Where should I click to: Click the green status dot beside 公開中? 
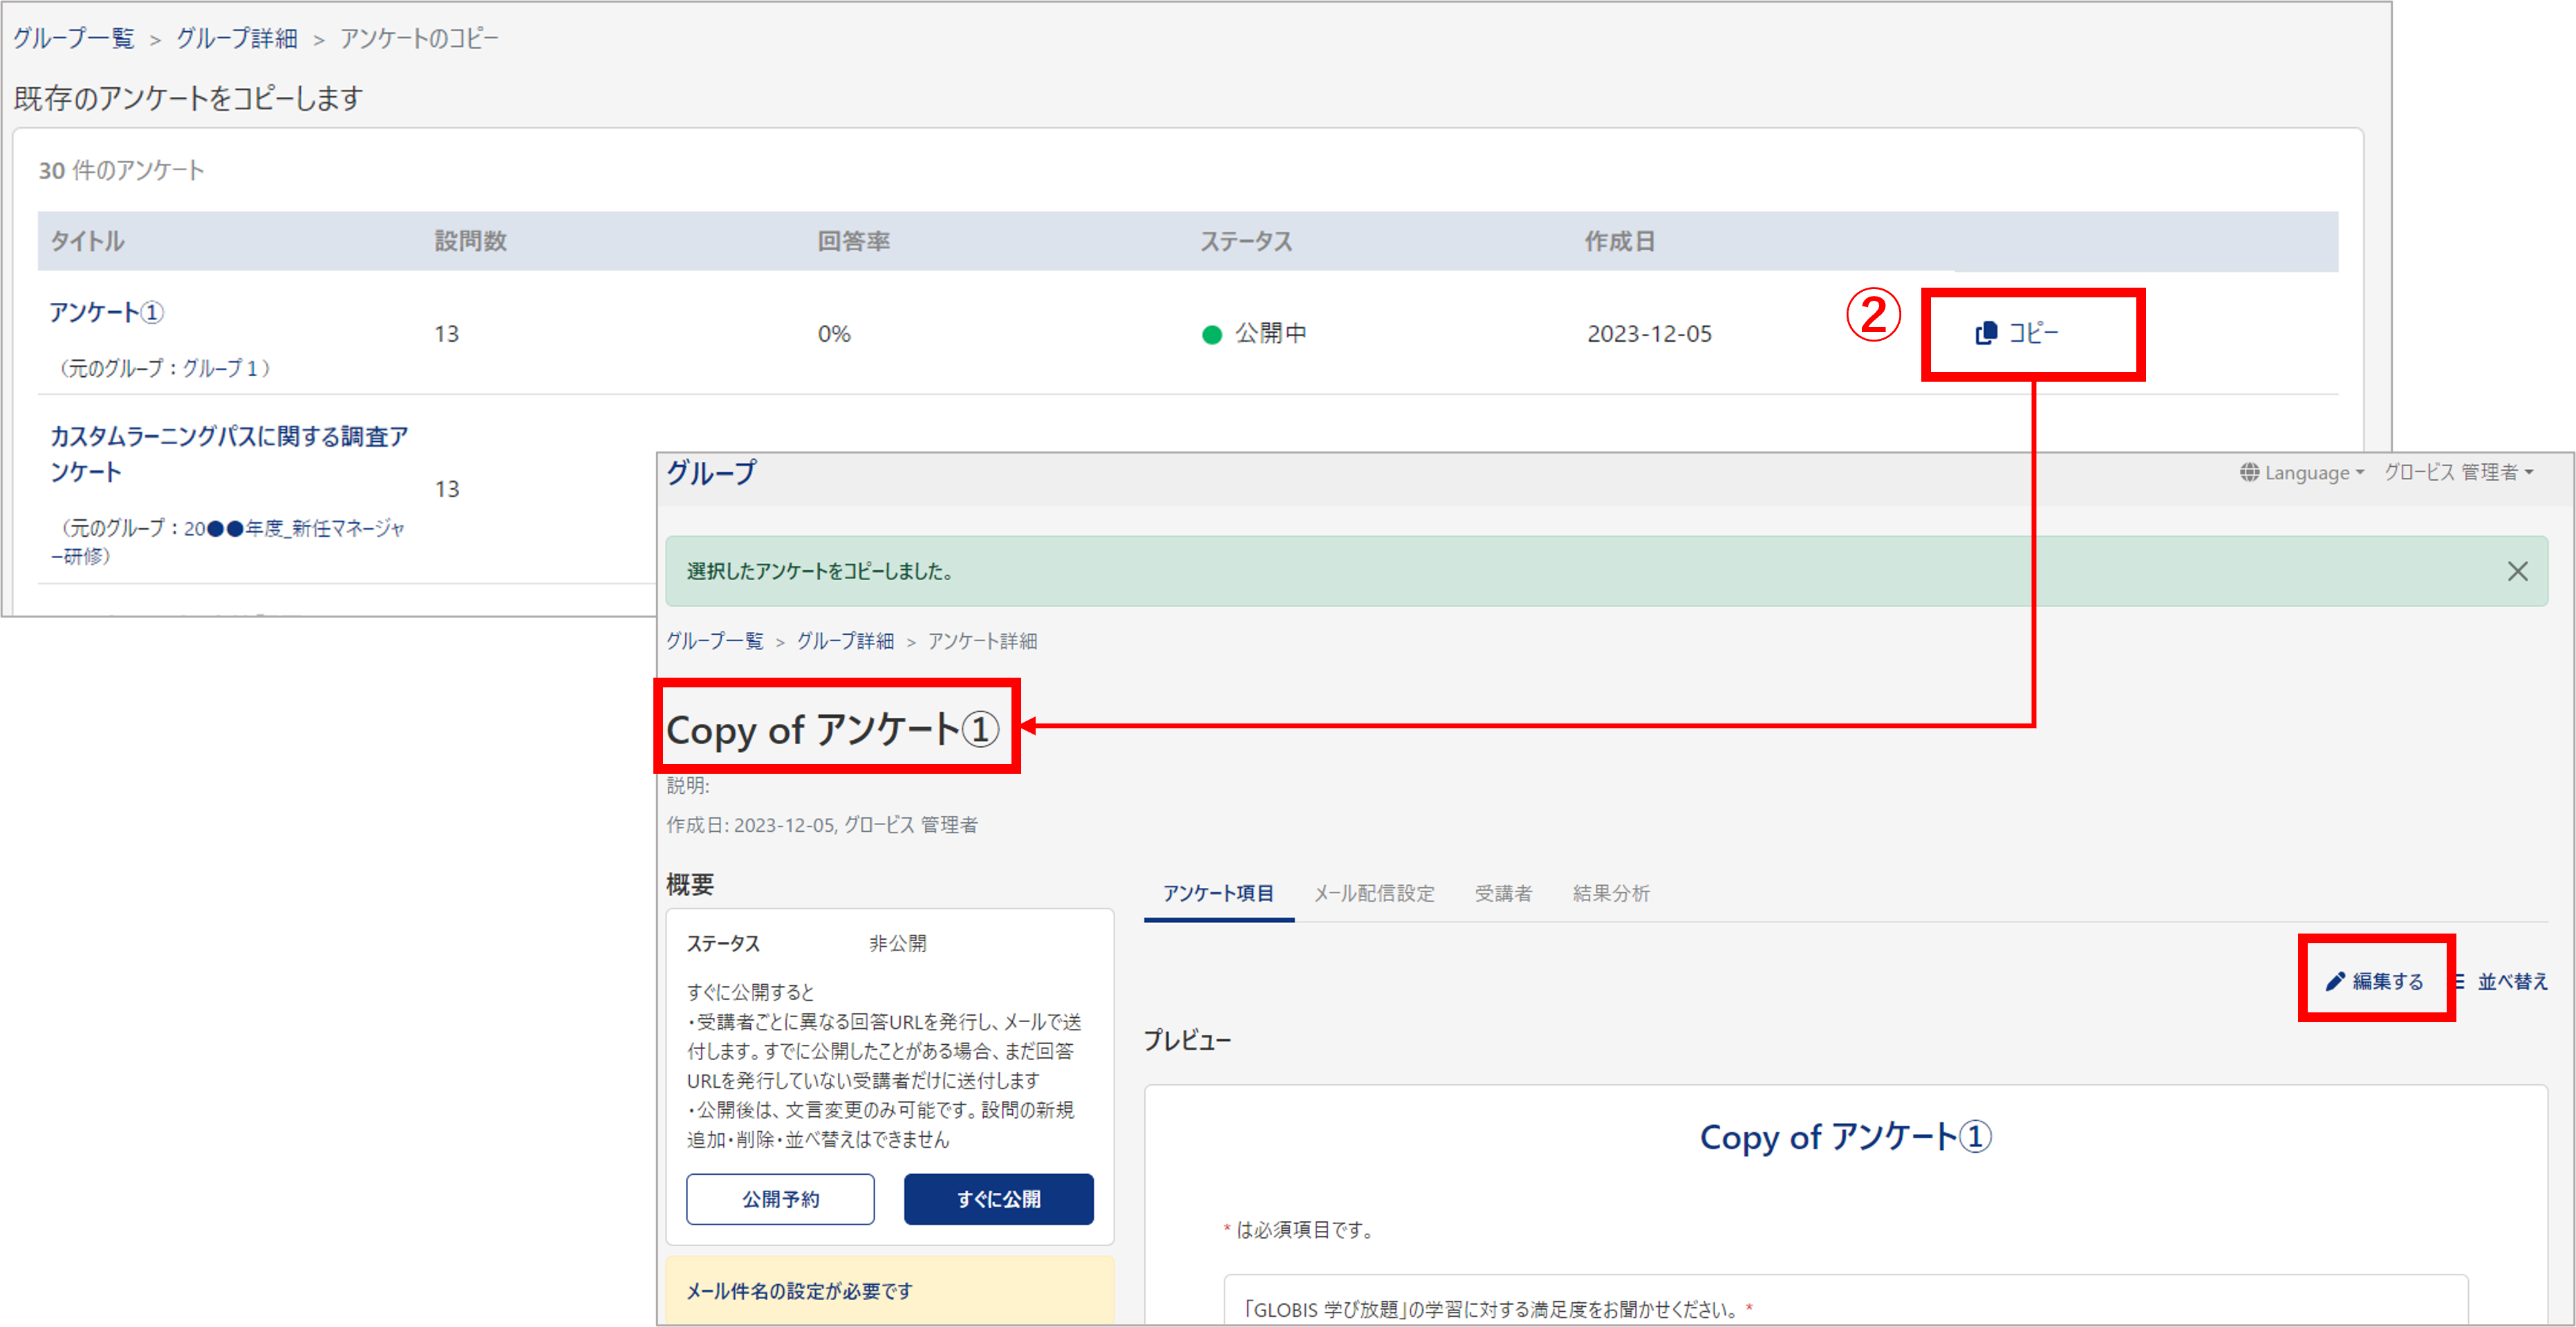(x=1211, y=334)
